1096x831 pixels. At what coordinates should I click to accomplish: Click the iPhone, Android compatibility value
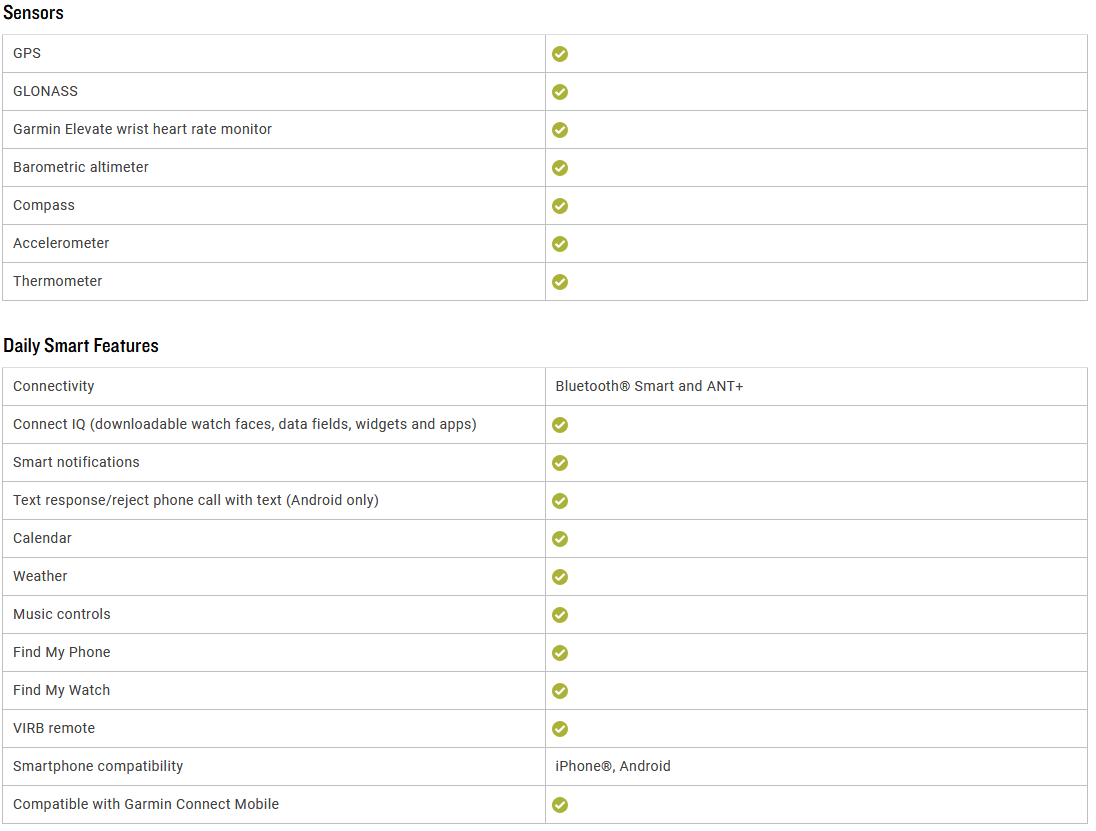pos(613,766)
